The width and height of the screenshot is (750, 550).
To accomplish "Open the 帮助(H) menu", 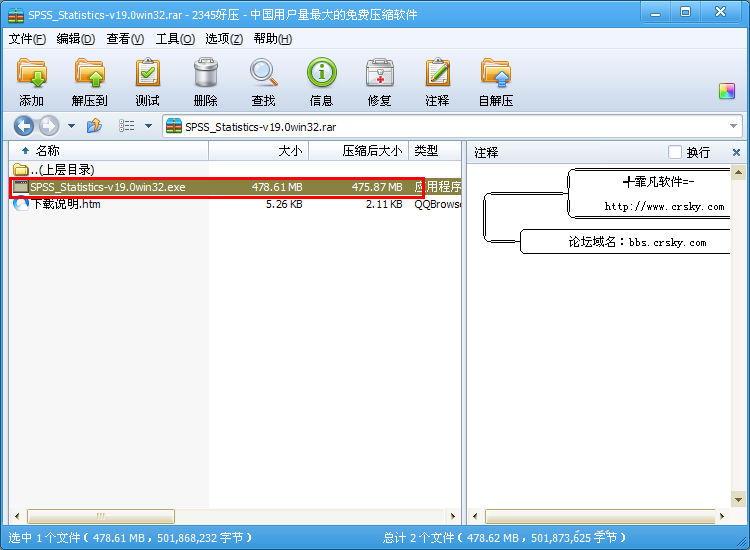I will 273,39.
